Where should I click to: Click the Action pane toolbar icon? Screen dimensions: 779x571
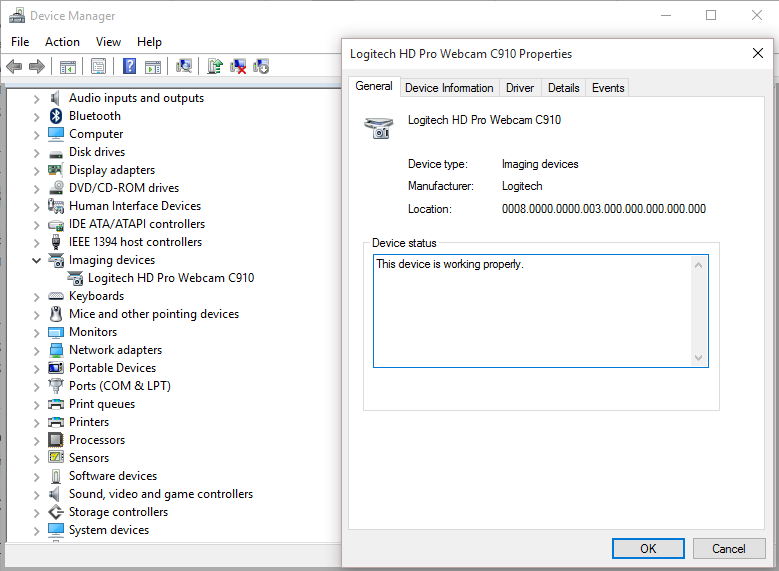(153, 67)
